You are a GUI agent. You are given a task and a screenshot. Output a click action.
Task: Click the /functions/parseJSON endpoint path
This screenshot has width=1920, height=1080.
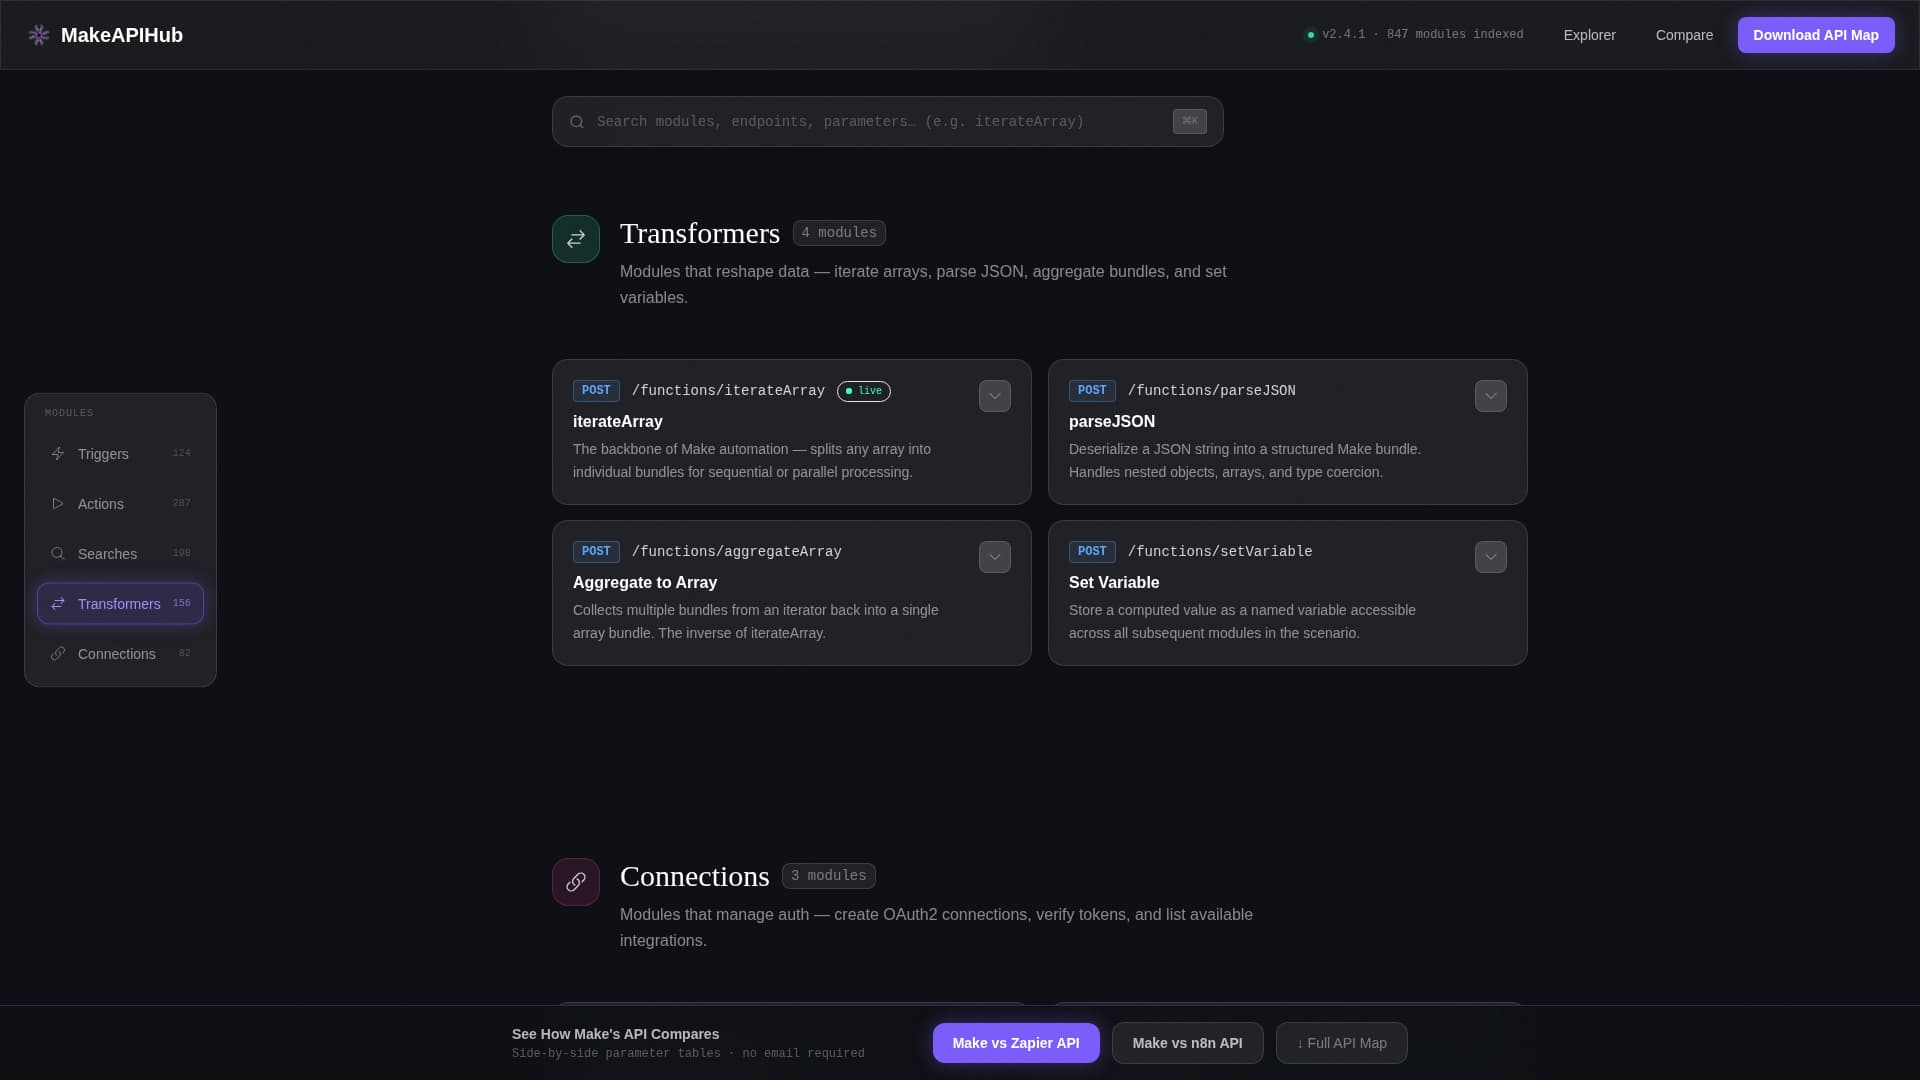click(1212, 391)
